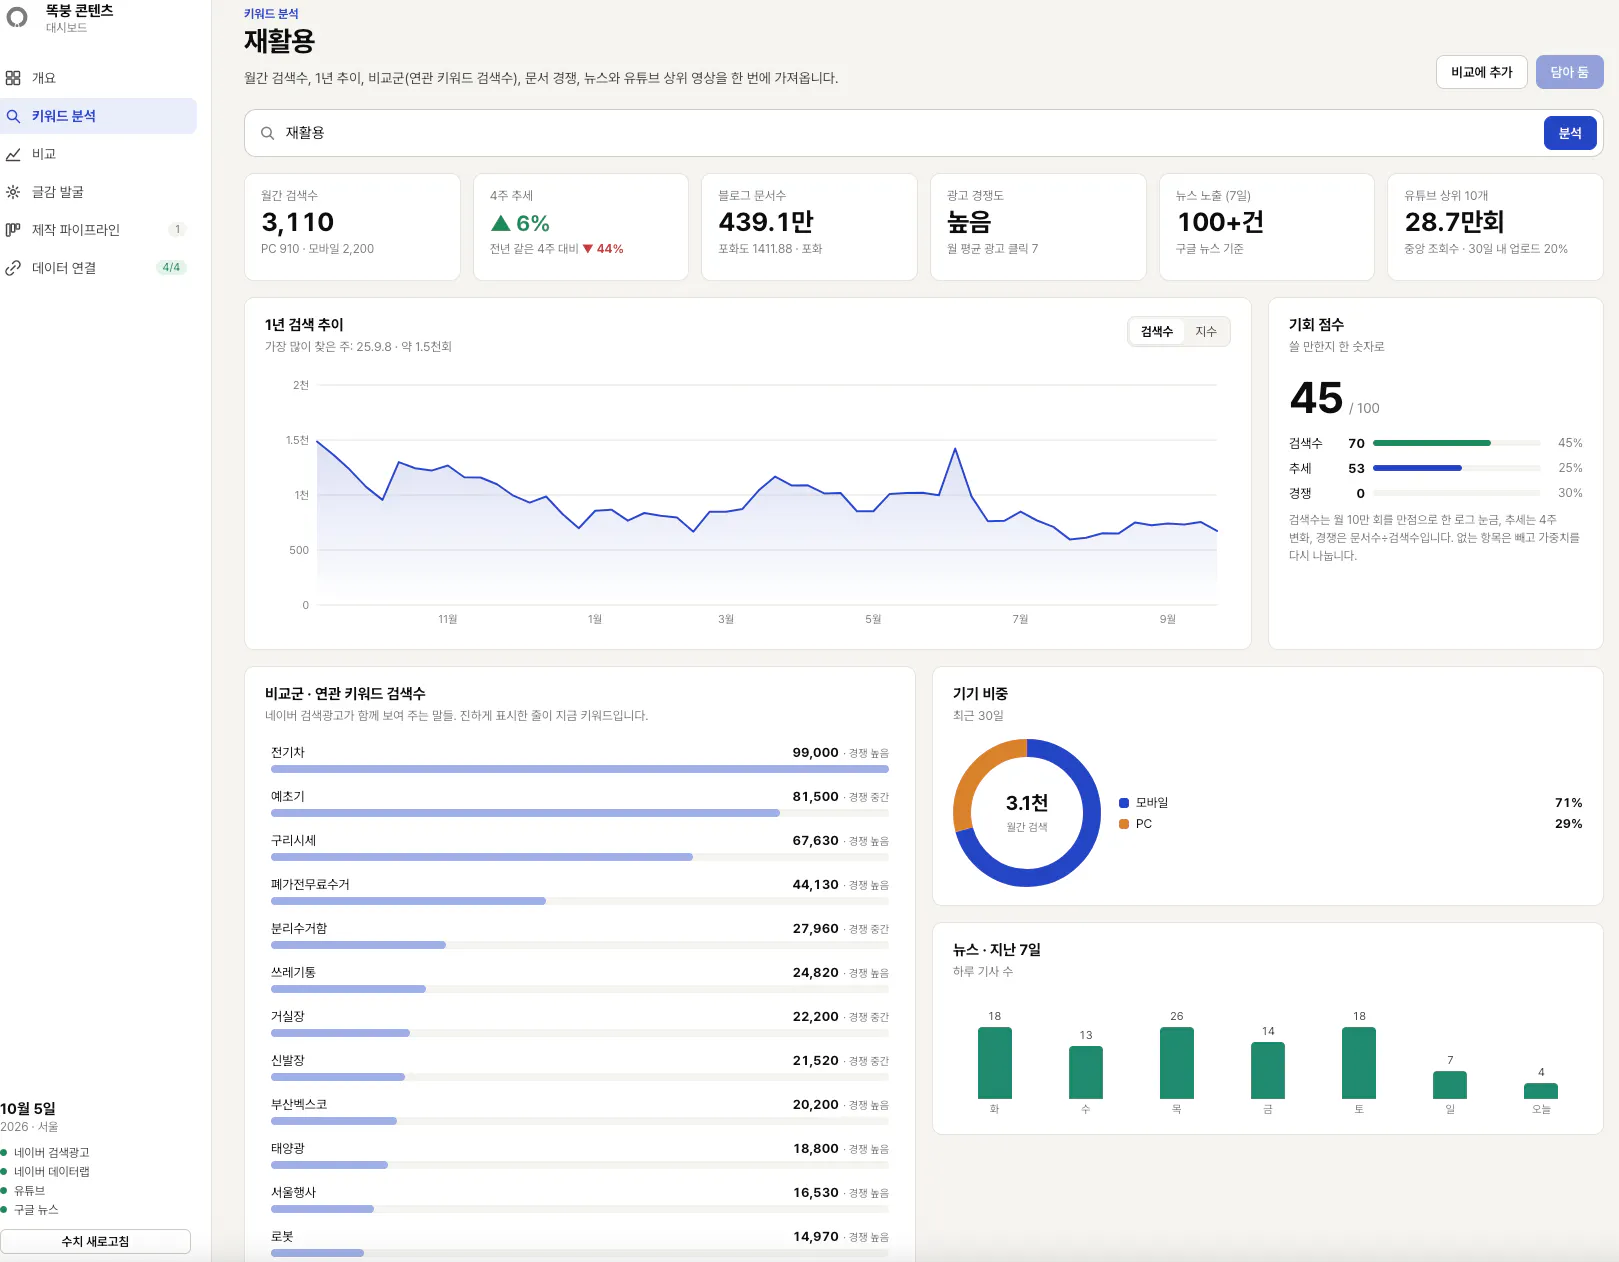Click the 추세 score progress bar
Image resolution: width=1619 pixels, height=1262 pixels.
pyautogui.click(x=1456, y=468)
